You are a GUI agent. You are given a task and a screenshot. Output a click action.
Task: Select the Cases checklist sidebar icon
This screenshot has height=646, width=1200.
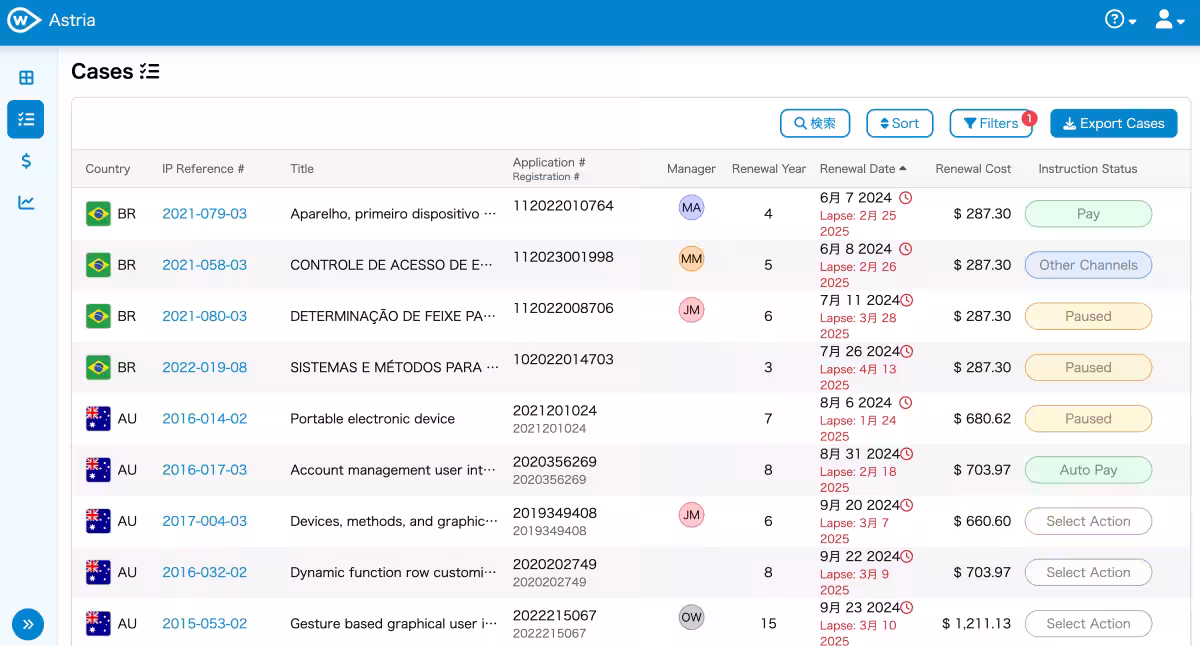pyautogui.click(x=26, y=119)
